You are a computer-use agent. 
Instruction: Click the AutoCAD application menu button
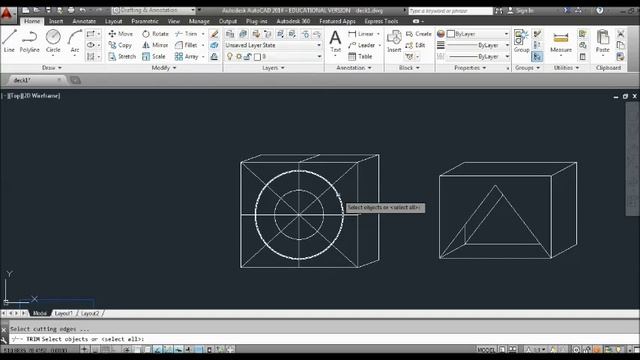pos(7,14)
